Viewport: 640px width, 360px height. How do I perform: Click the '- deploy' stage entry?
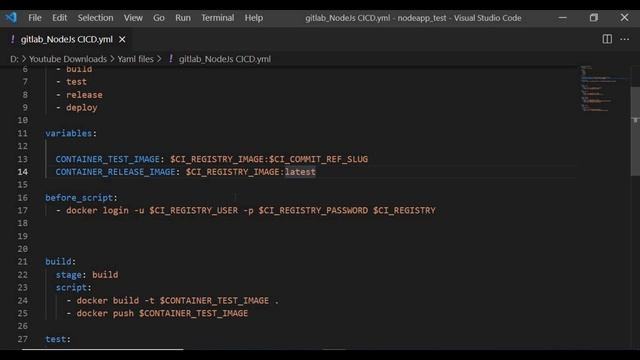tap(76, 108)
